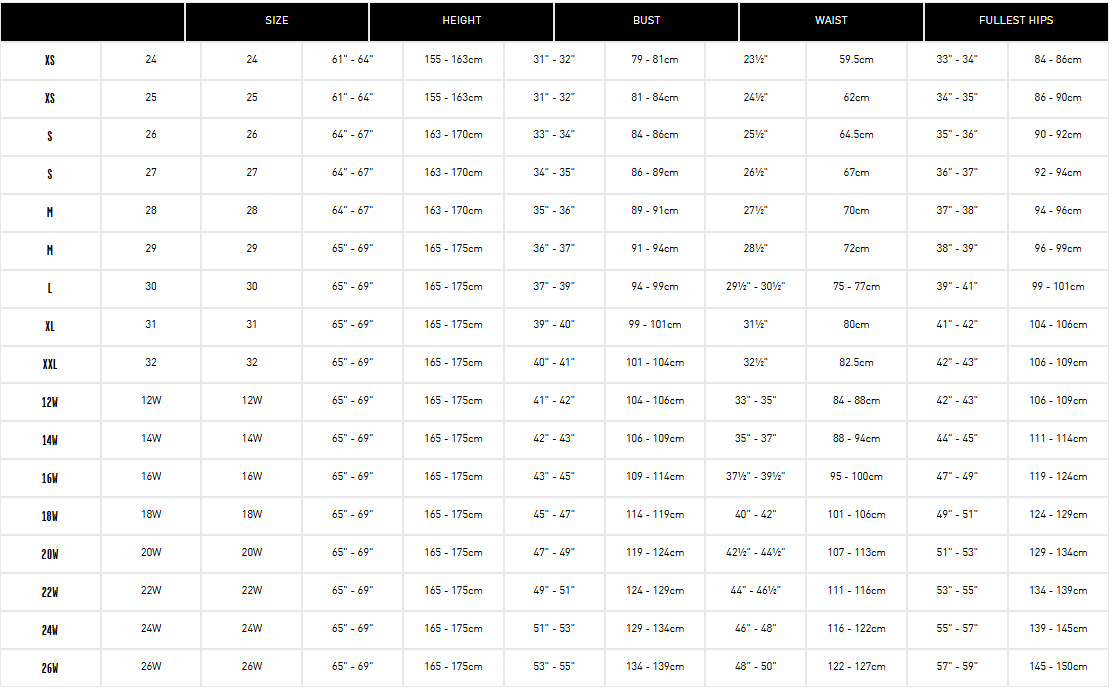
Task: Select the 29½" - 30½" waist cell
Action: [755, 286]
